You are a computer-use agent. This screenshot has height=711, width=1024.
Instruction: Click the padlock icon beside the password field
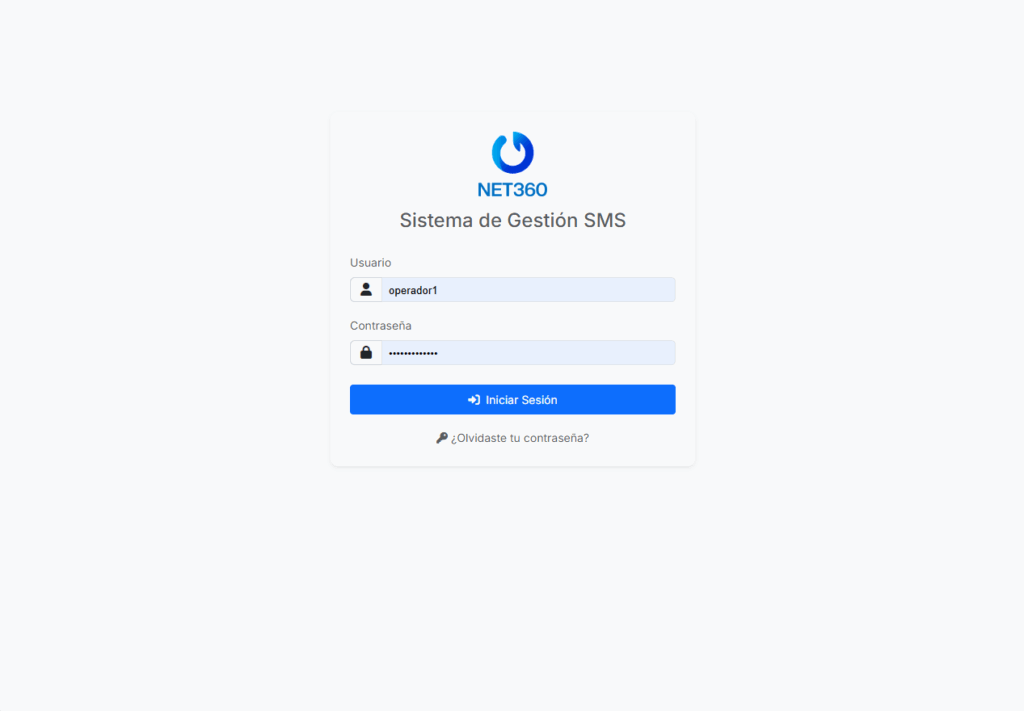pos(366,353)
